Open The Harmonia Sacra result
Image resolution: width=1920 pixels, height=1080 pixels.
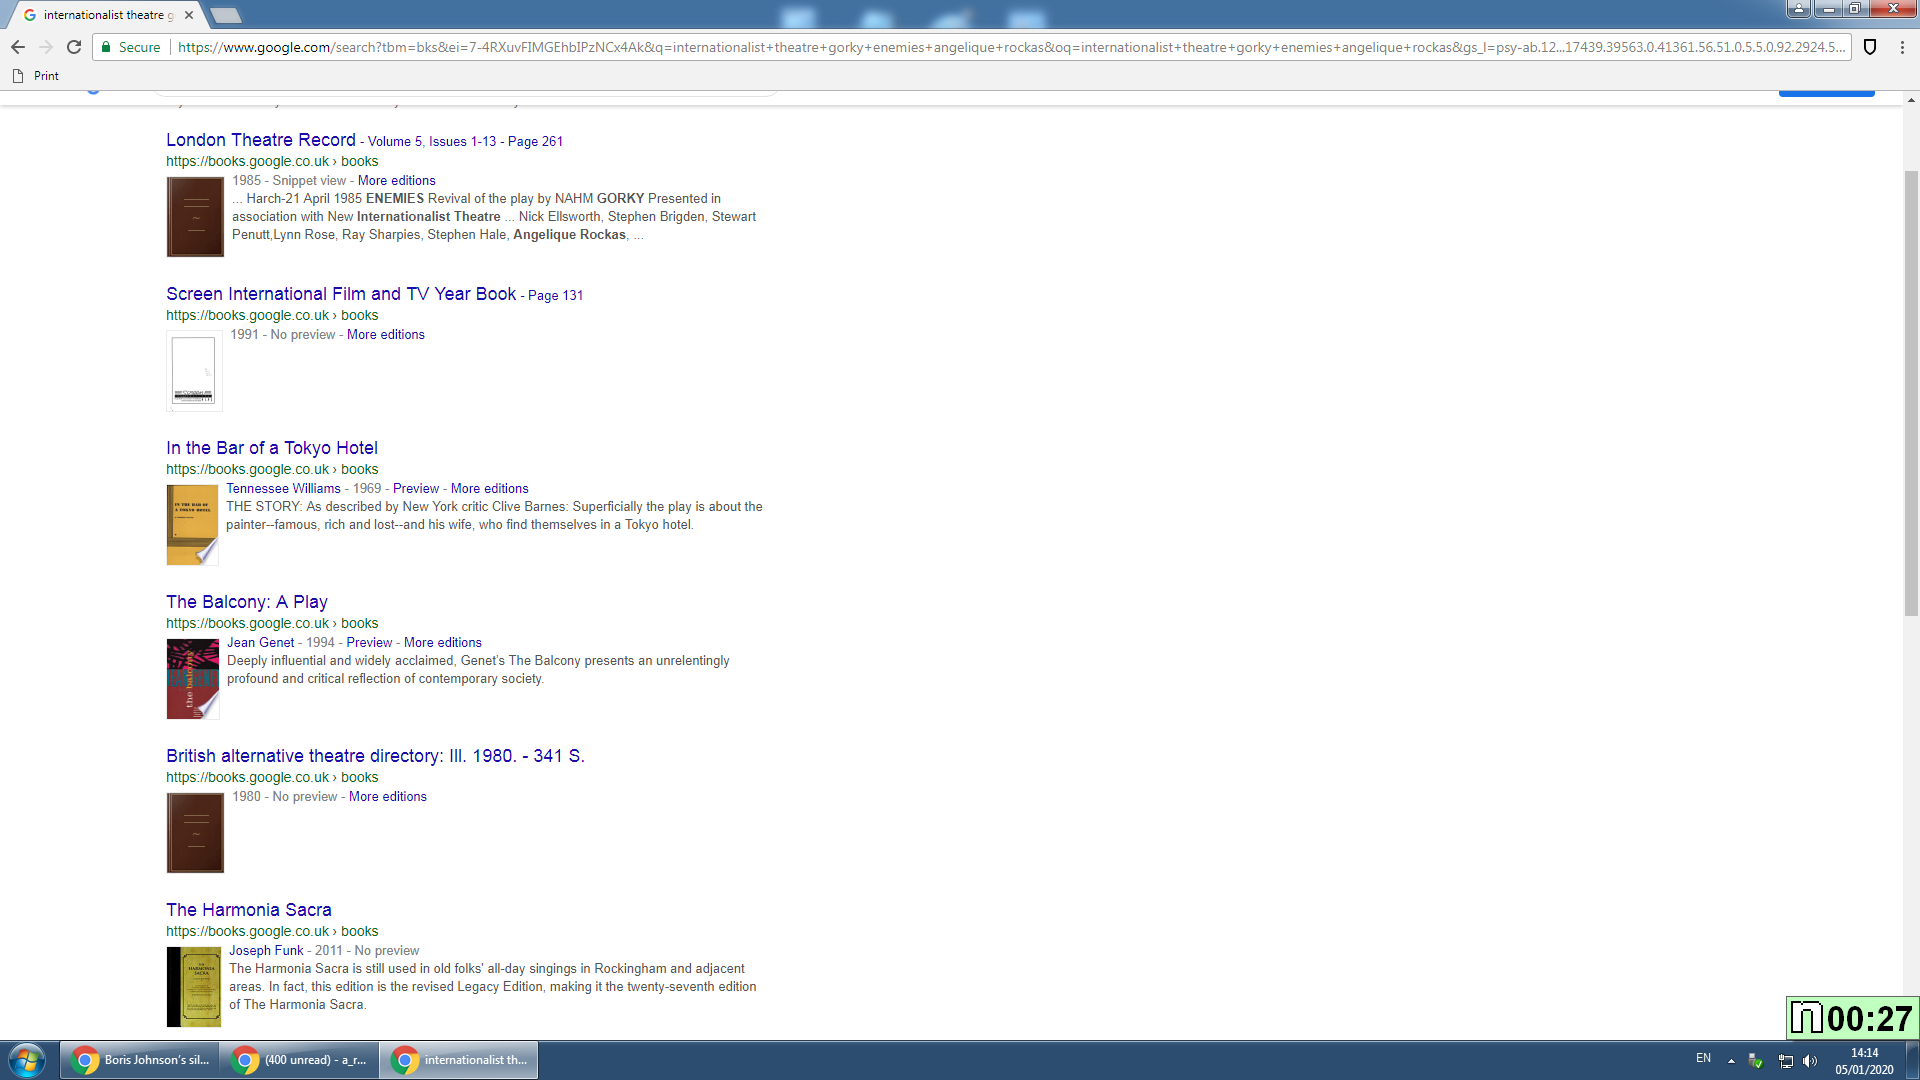coord(249,910)
